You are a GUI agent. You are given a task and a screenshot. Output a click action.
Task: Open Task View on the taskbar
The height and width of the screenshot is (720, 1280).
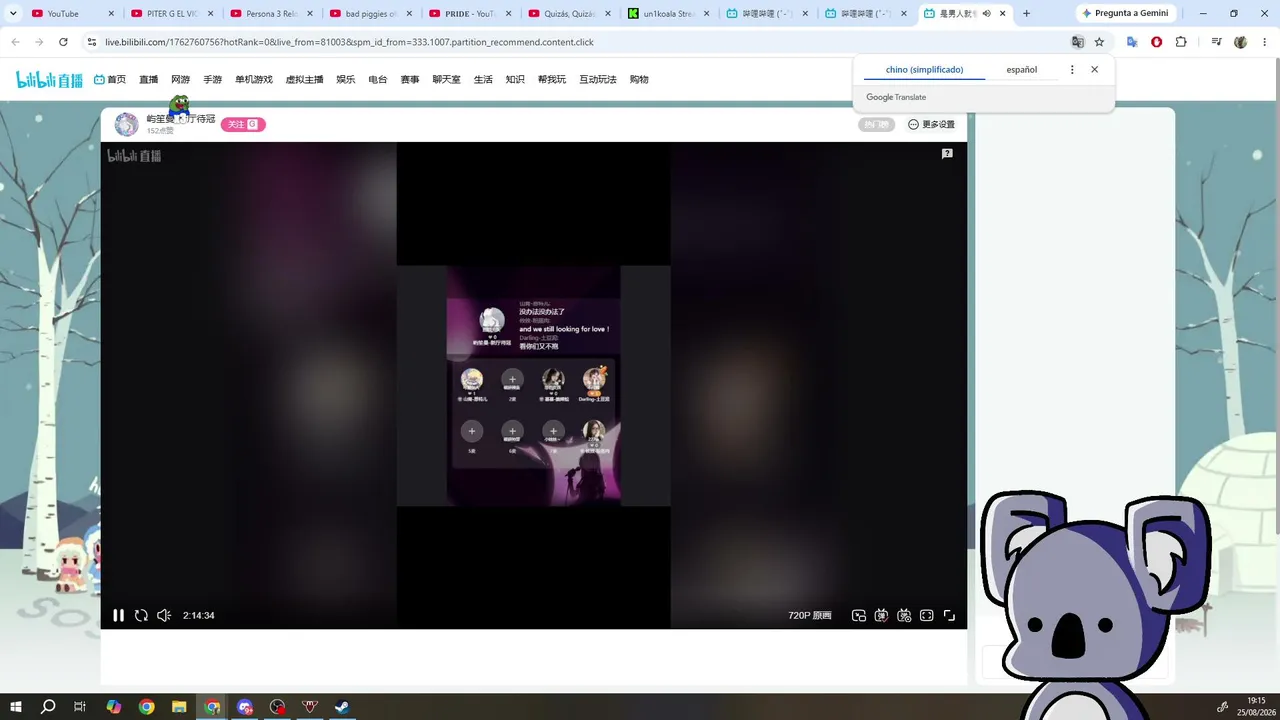80,707
